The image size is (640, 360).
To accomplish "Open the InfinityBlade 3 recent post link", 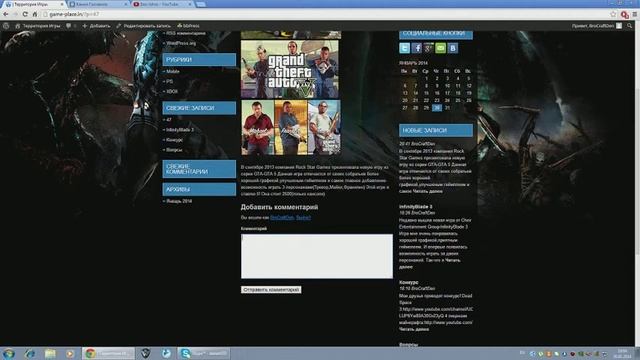I will [180, 130].
